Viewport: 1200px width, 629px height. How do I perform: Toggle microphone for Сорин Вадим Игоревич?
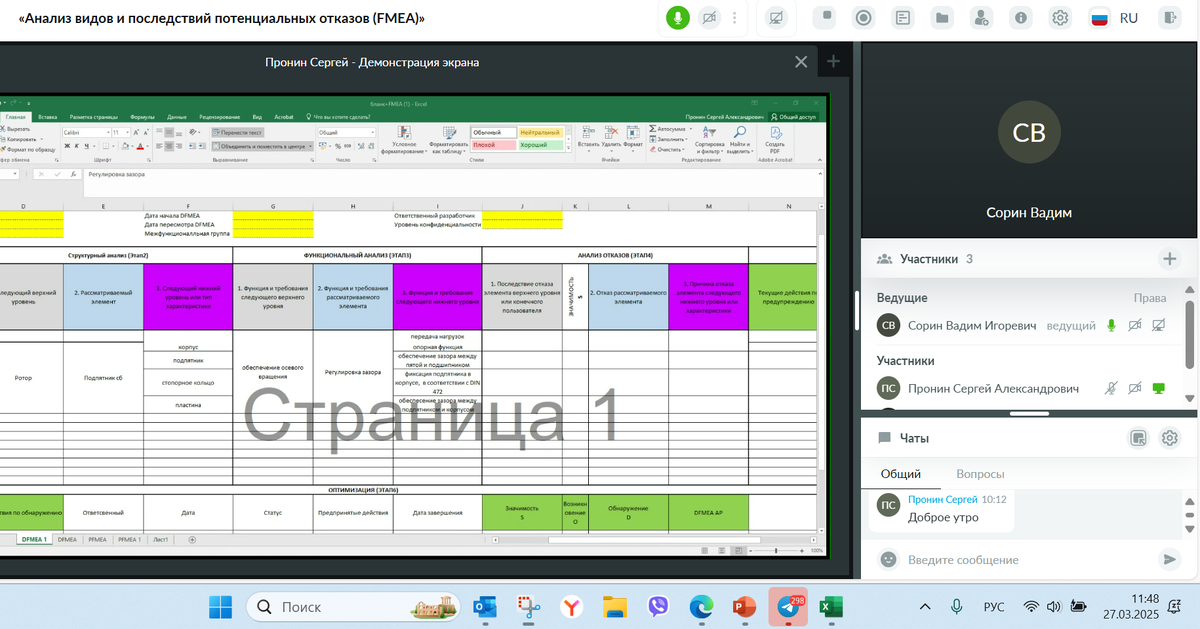[1111, 326]
